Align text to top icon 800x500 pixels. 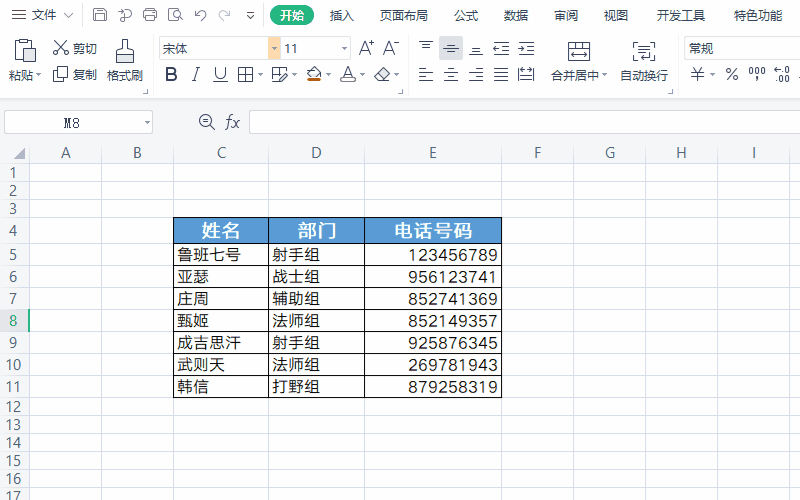coord(426,48)
